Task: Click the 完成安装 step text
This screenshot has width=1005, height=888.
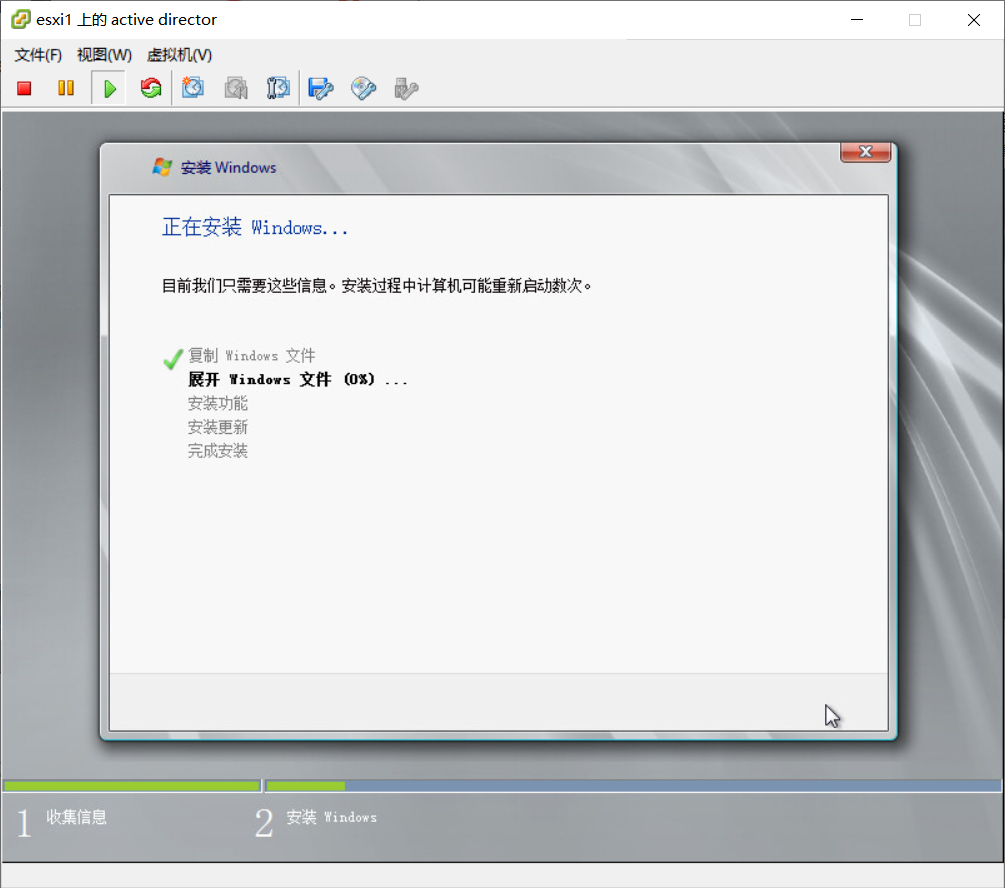Action: [x=217, y=451]
